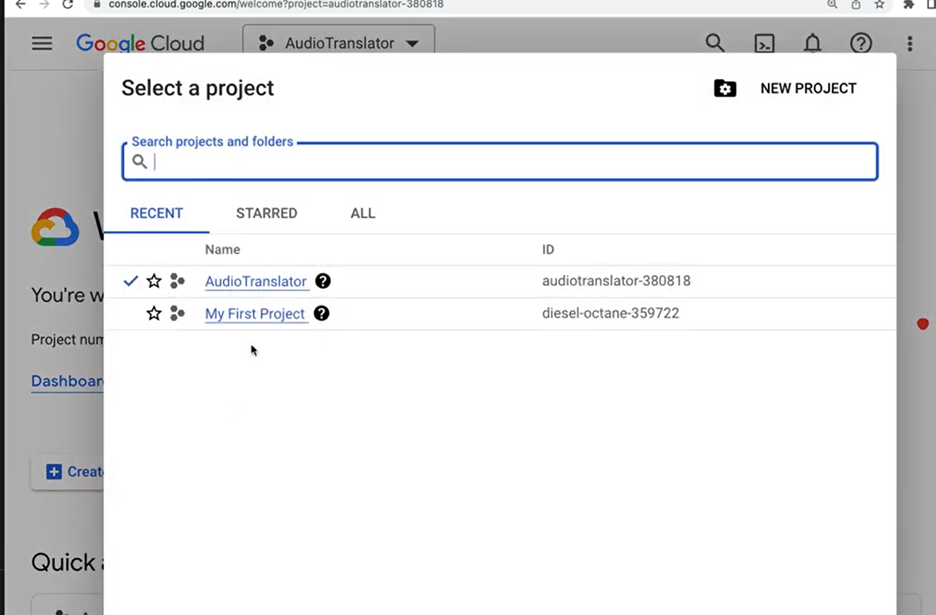Open the hamburger navigation menu

(42, 44)
